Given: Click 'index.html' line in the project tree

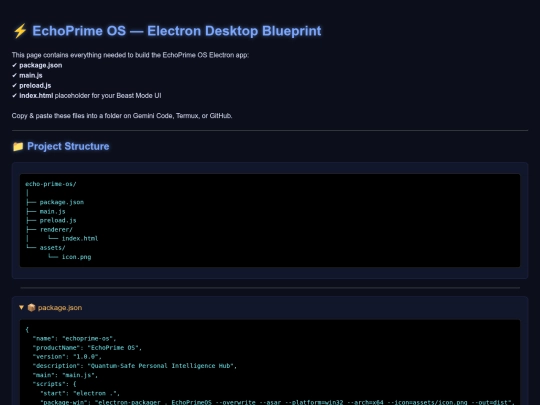Looking at the screenshot, I should click(x=80, y=238).
